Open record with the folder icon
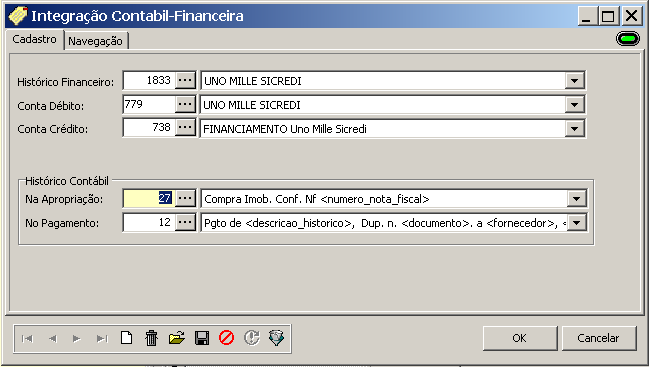This screenshot has width=649, height=367. point(177,338)
